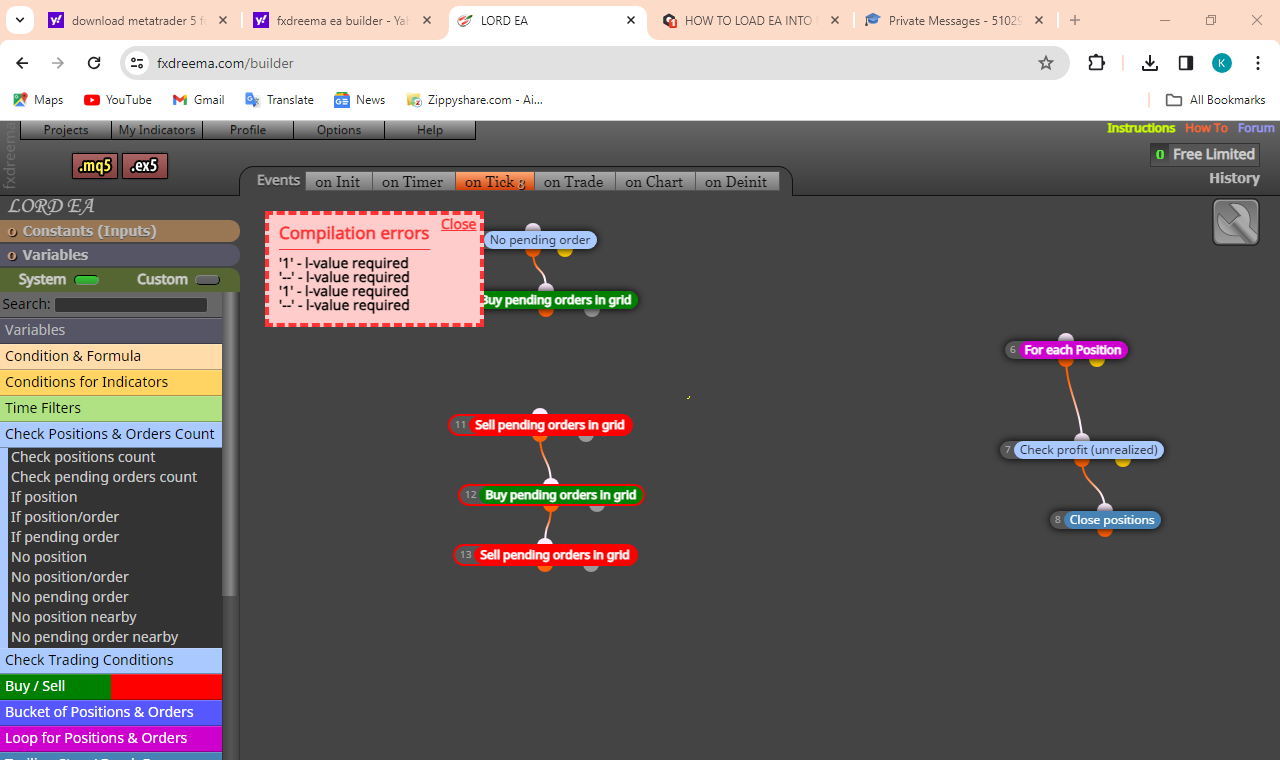Download the .mq5 source file
This screenshot has height=760, width=1280.
pyautogui.click(x=95, y=166)
